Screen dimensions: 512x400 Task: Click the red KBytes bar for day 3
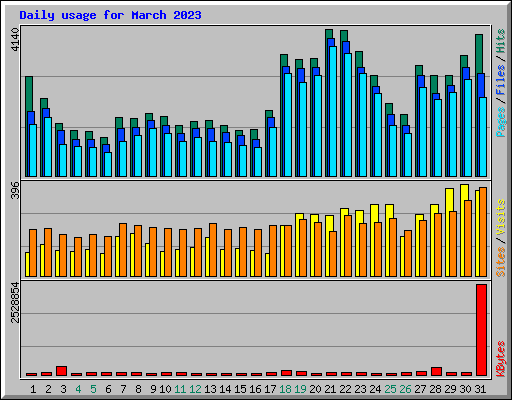pos(61,371)
